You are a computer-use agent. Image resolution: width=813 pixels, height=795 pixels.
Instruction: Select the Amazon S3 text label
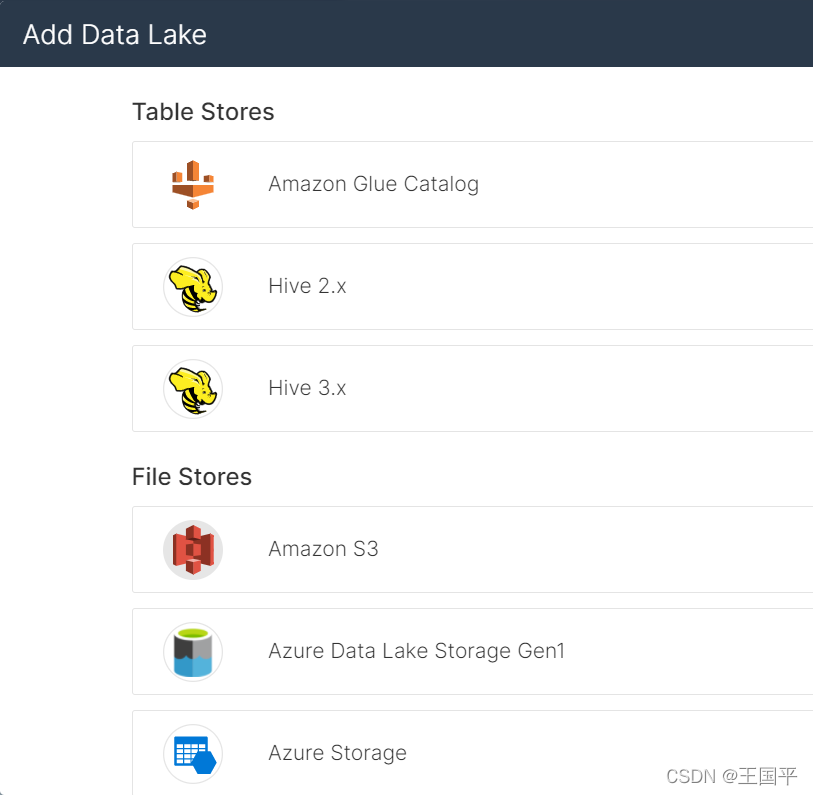point(323,549)
